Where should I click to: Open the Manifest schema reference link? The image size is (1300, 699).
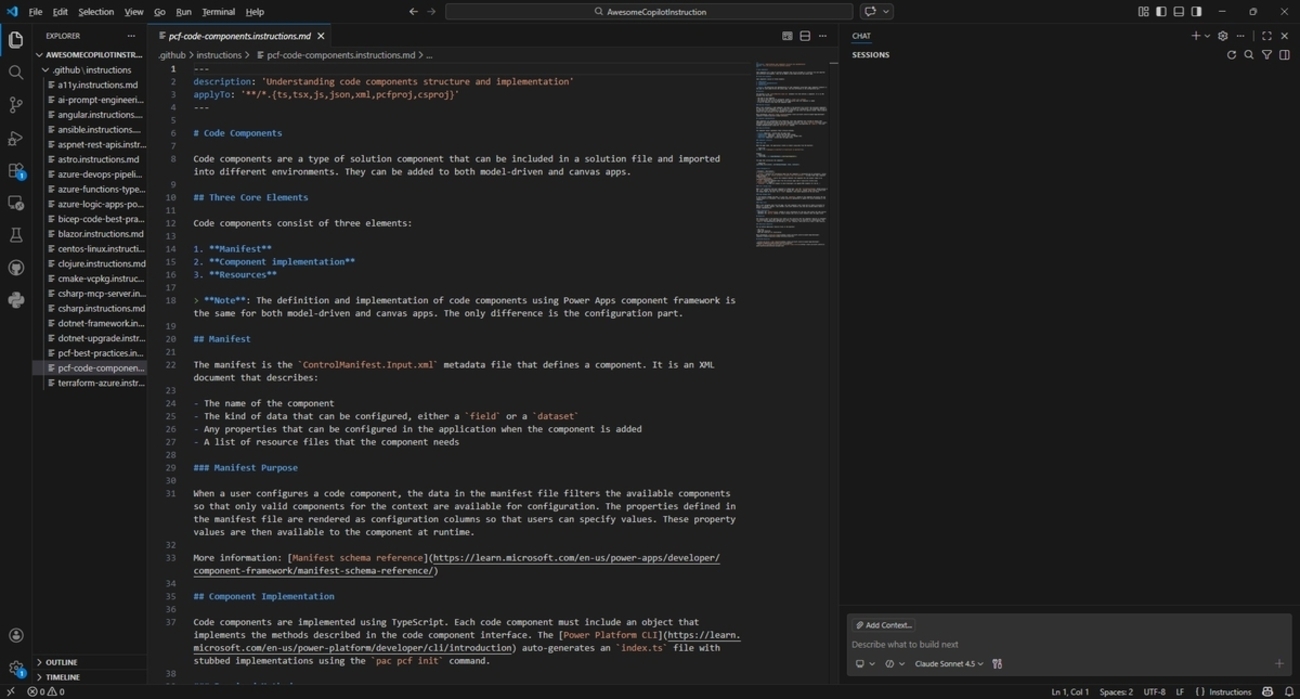coord(357,558)
